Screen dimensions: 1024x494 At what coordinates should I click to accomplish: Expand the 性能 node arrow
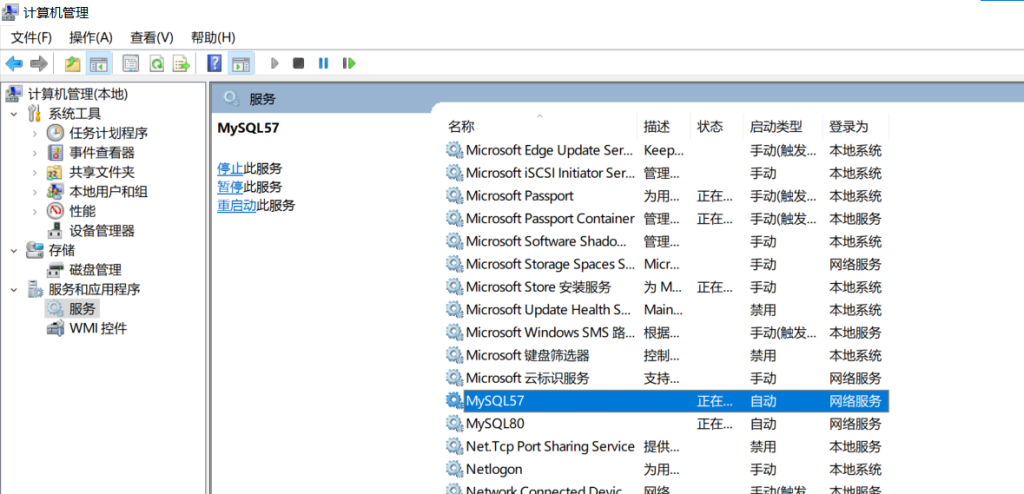[x=35, y=211]
